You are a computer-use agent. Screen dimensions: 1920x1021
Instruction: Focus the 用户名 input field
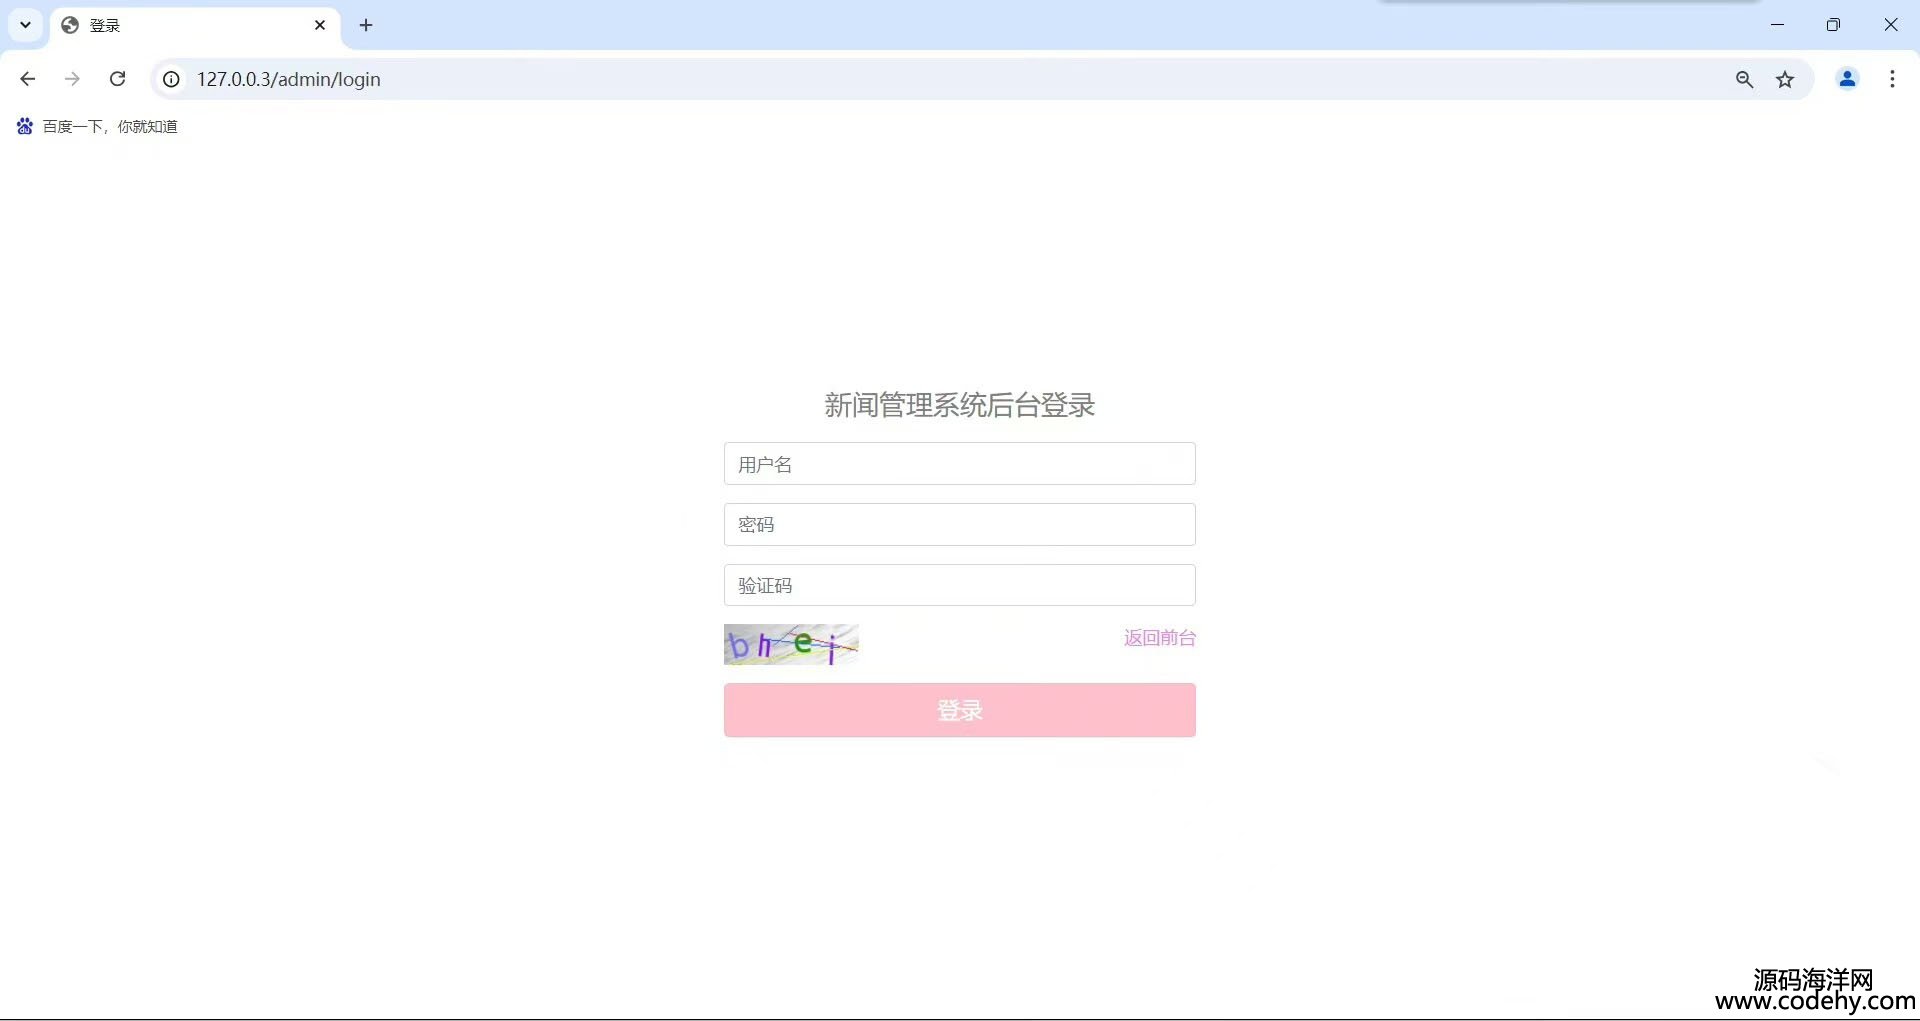tap(959, 464)
